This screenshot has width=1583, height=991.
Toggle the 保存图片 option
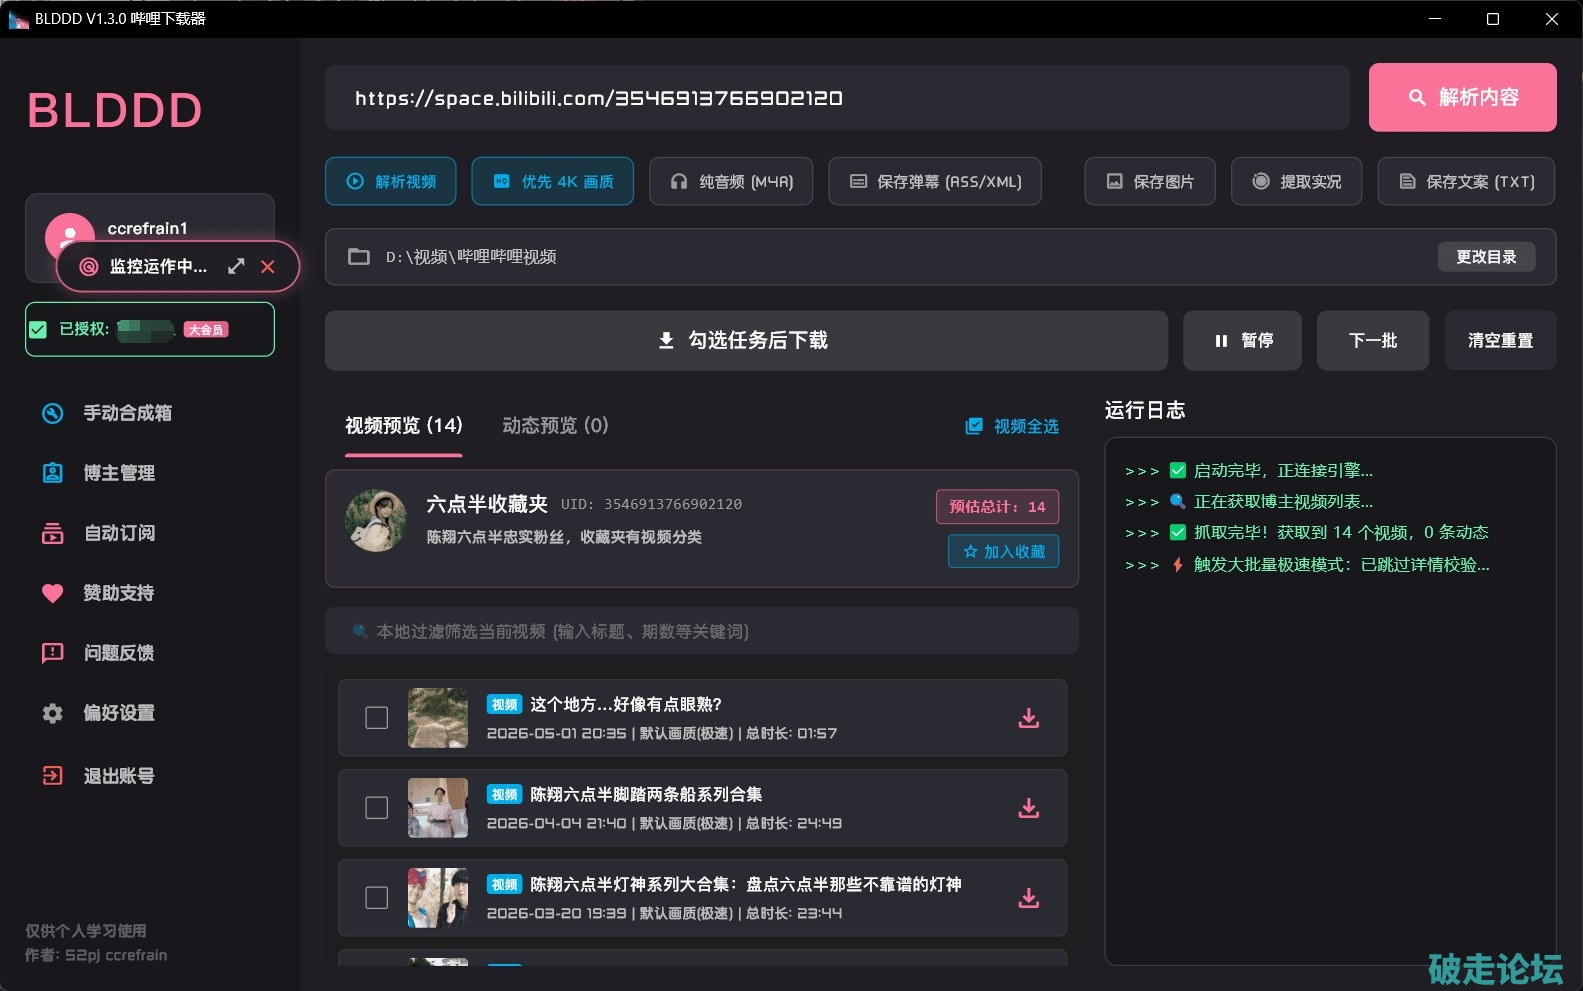(x=1150, y=181)
